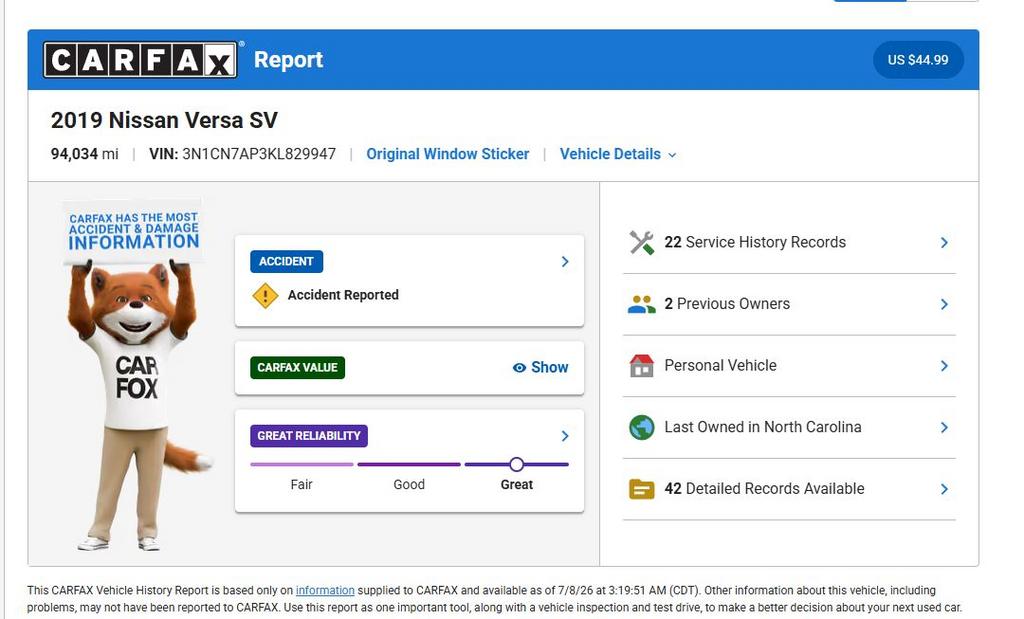This screenshot has width=1024, height=619.
Task: Click the yellow accident warning diamond icon
Action: coord(265,295)
